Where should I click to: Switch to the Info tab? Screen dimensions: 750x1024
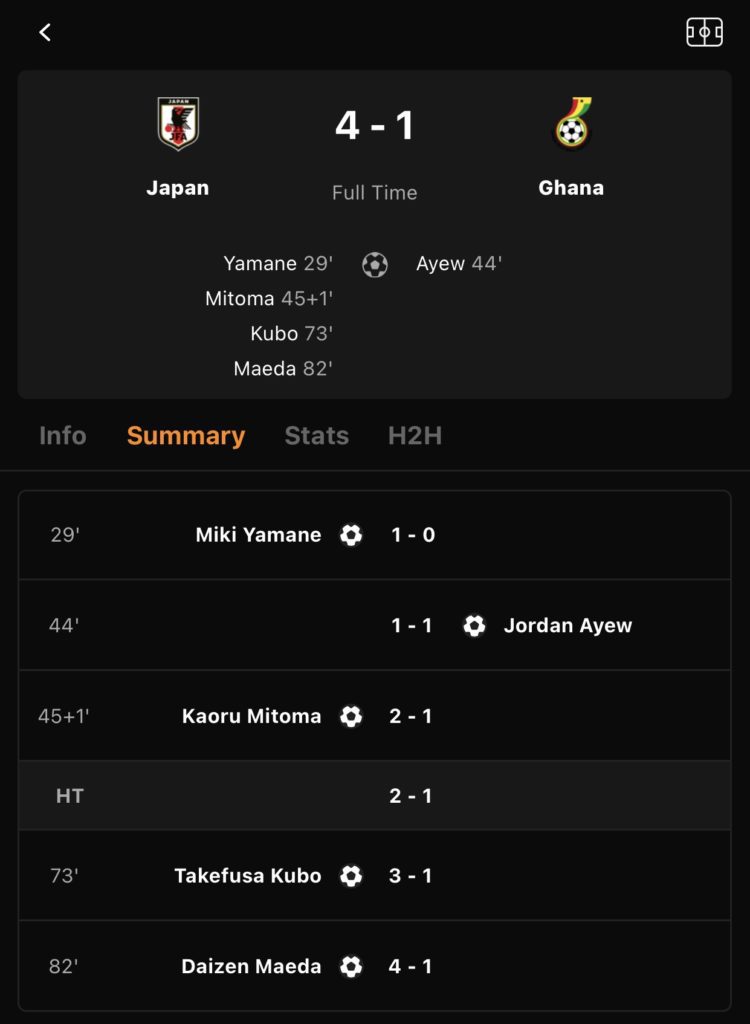63,436
